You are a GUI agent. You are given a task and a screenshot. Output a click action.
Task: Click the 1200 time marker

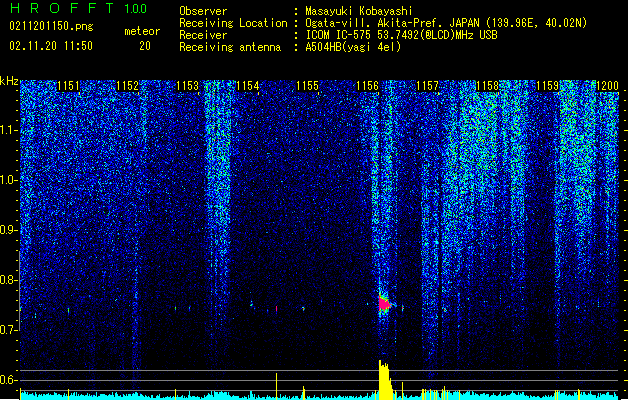click(607, 86)
